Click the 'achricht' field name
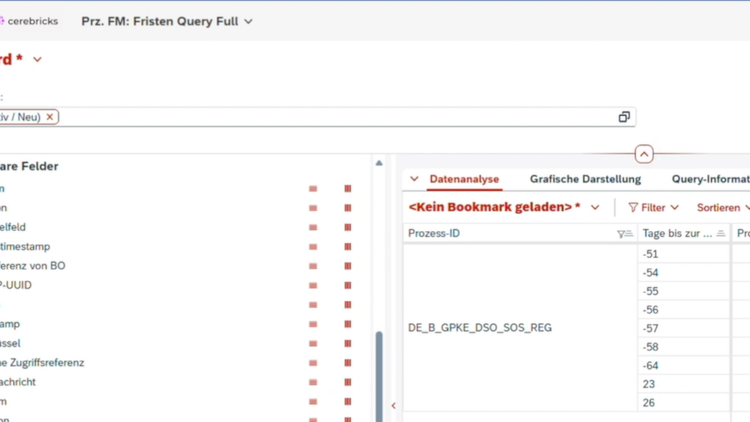The image size is (750, 422). [18, 382]
